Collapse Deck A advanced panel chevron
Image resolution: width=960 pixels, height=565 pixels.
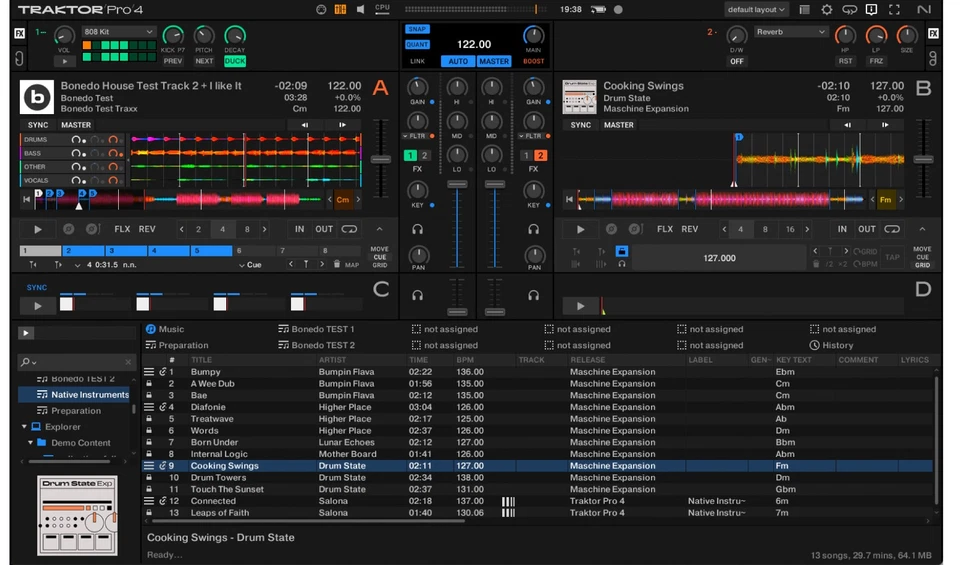380,229
